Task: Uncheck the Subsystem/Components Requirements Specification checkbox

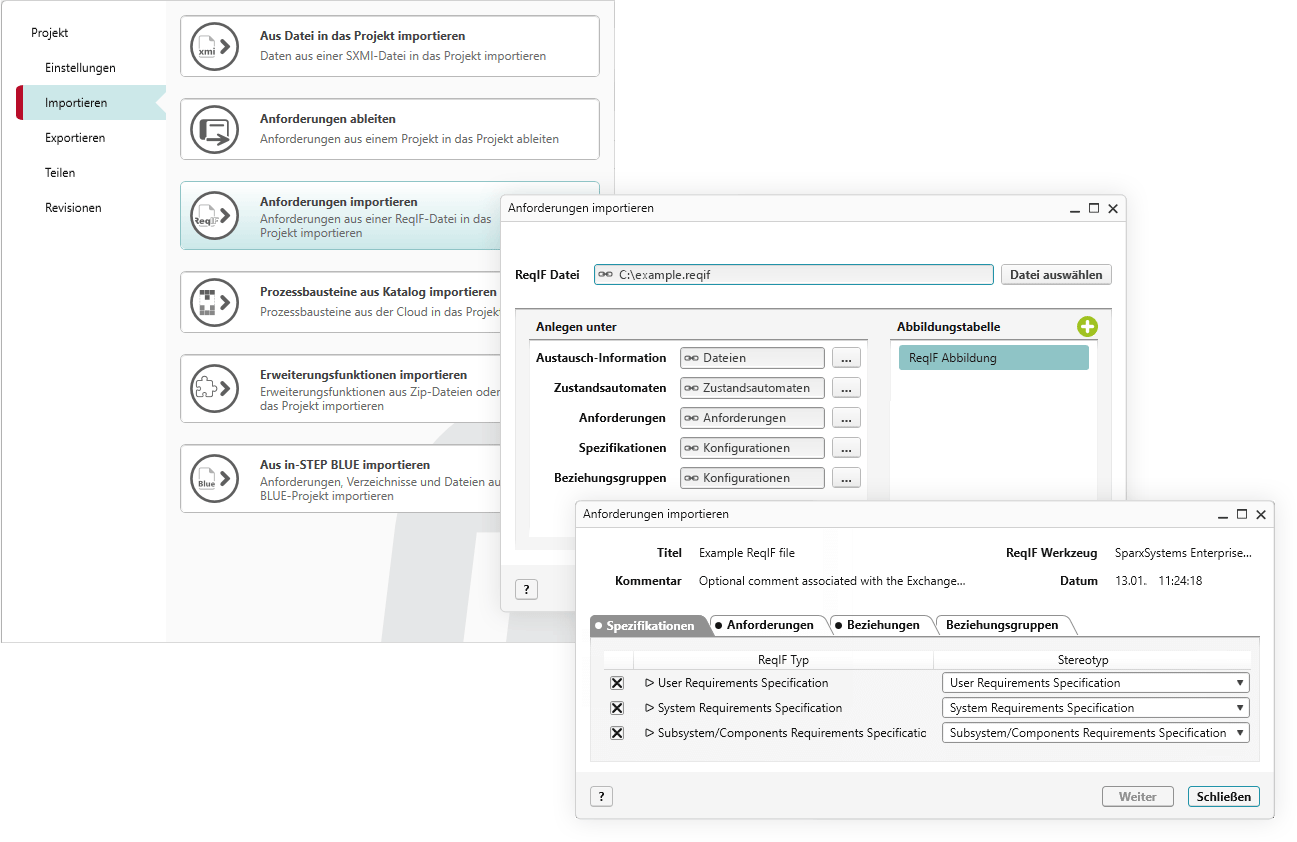Action: click(x=617, y=733)
